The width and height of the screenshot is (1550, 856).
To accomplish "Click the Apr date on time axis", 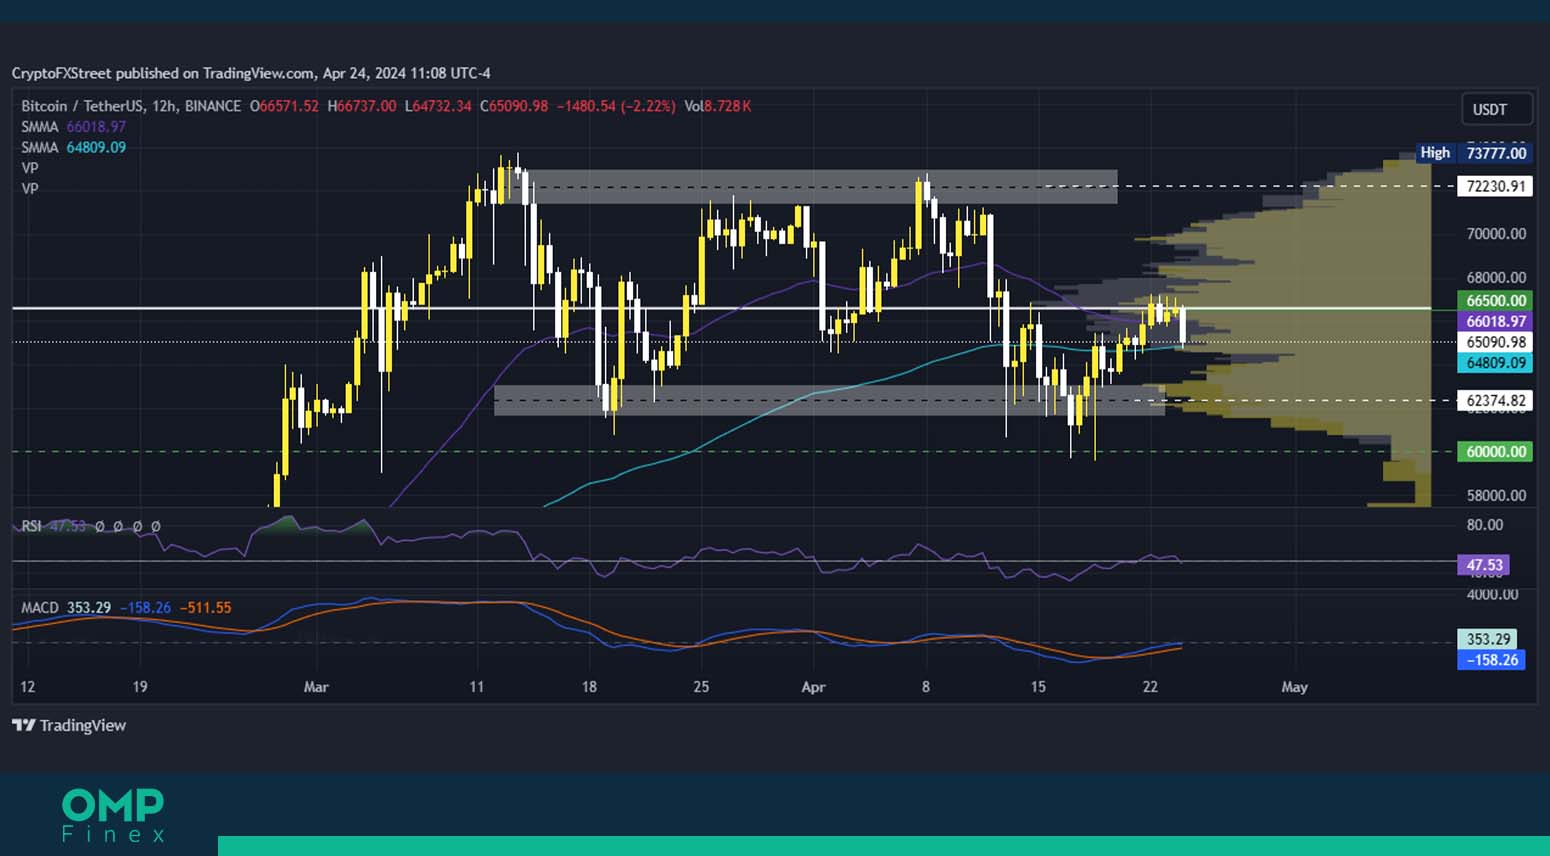I will click(x=813, y=687).
